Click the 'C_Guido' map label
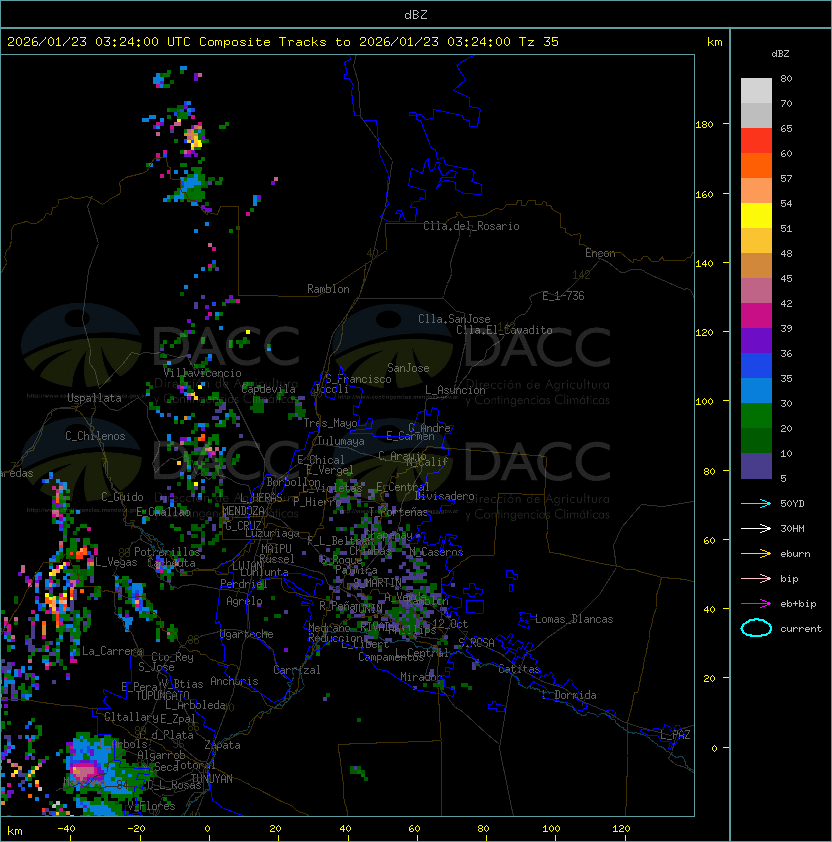The height and width of the screenshot is (842, 832). tap(122, 497)
